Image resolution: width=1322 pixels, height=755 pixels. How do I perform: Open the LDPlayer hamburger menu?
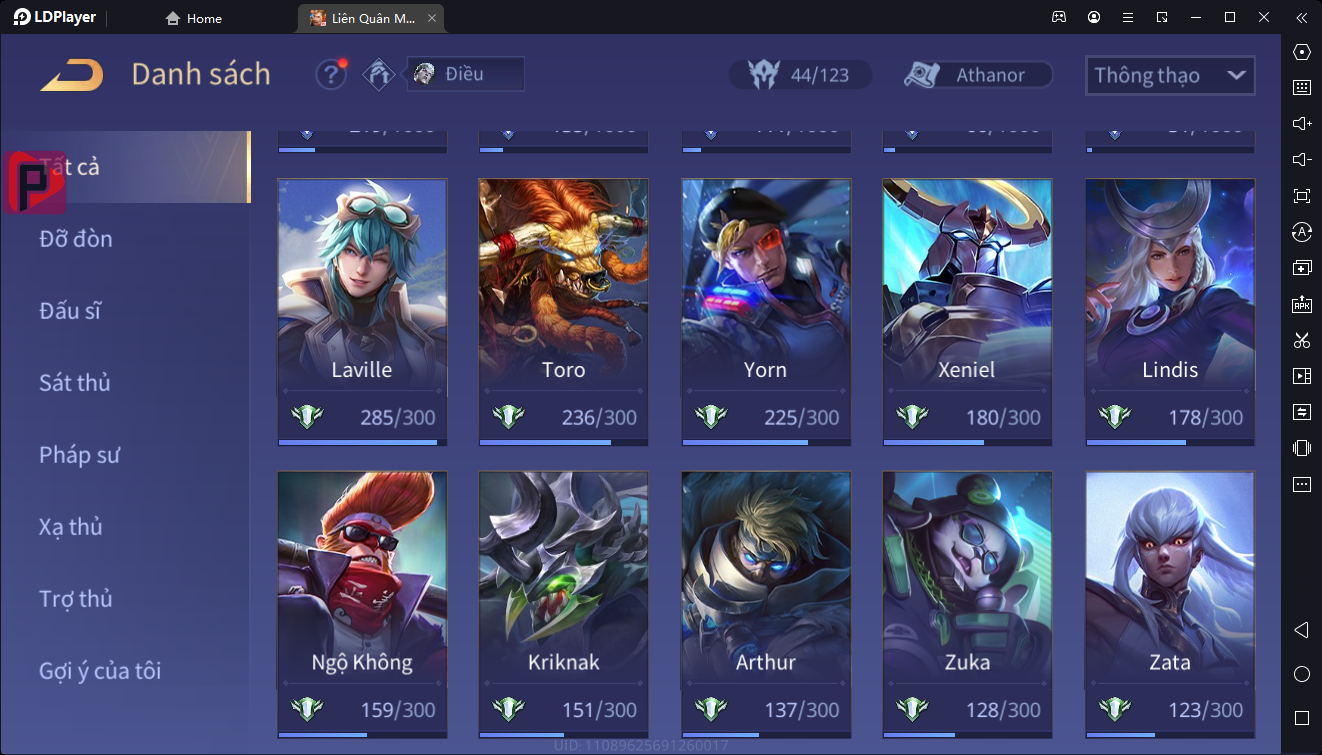point(1128,17)
